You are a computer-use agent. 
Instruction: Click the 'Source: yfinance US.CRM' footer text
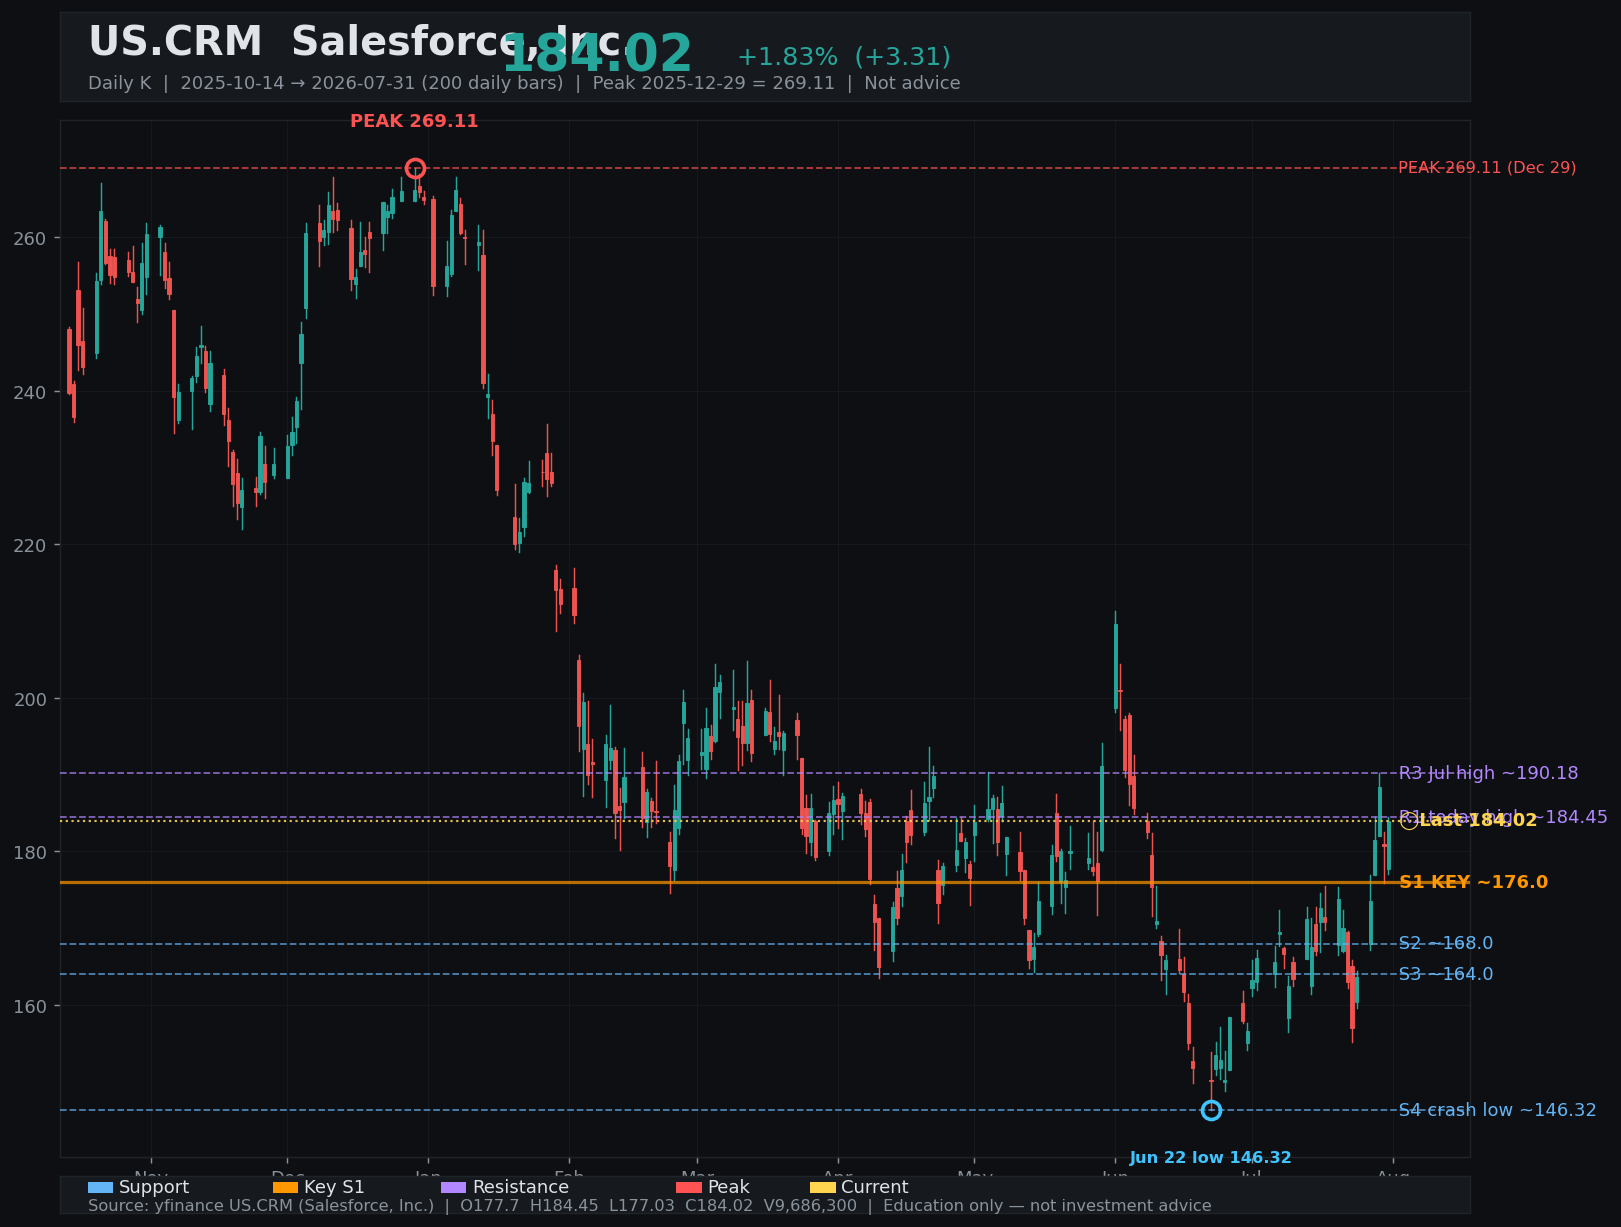coord(649,1206)
